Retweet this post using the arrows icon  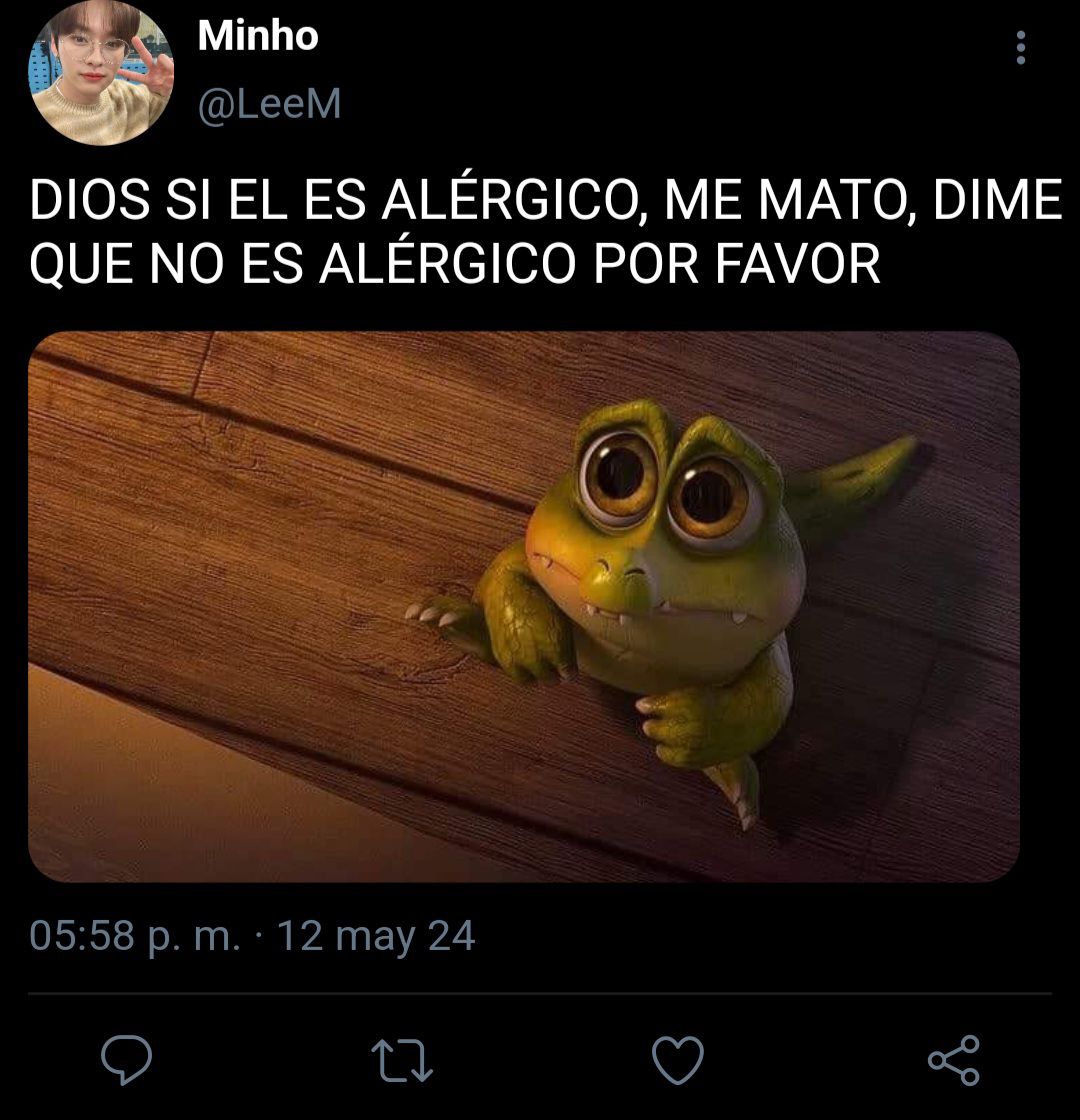402,1060
